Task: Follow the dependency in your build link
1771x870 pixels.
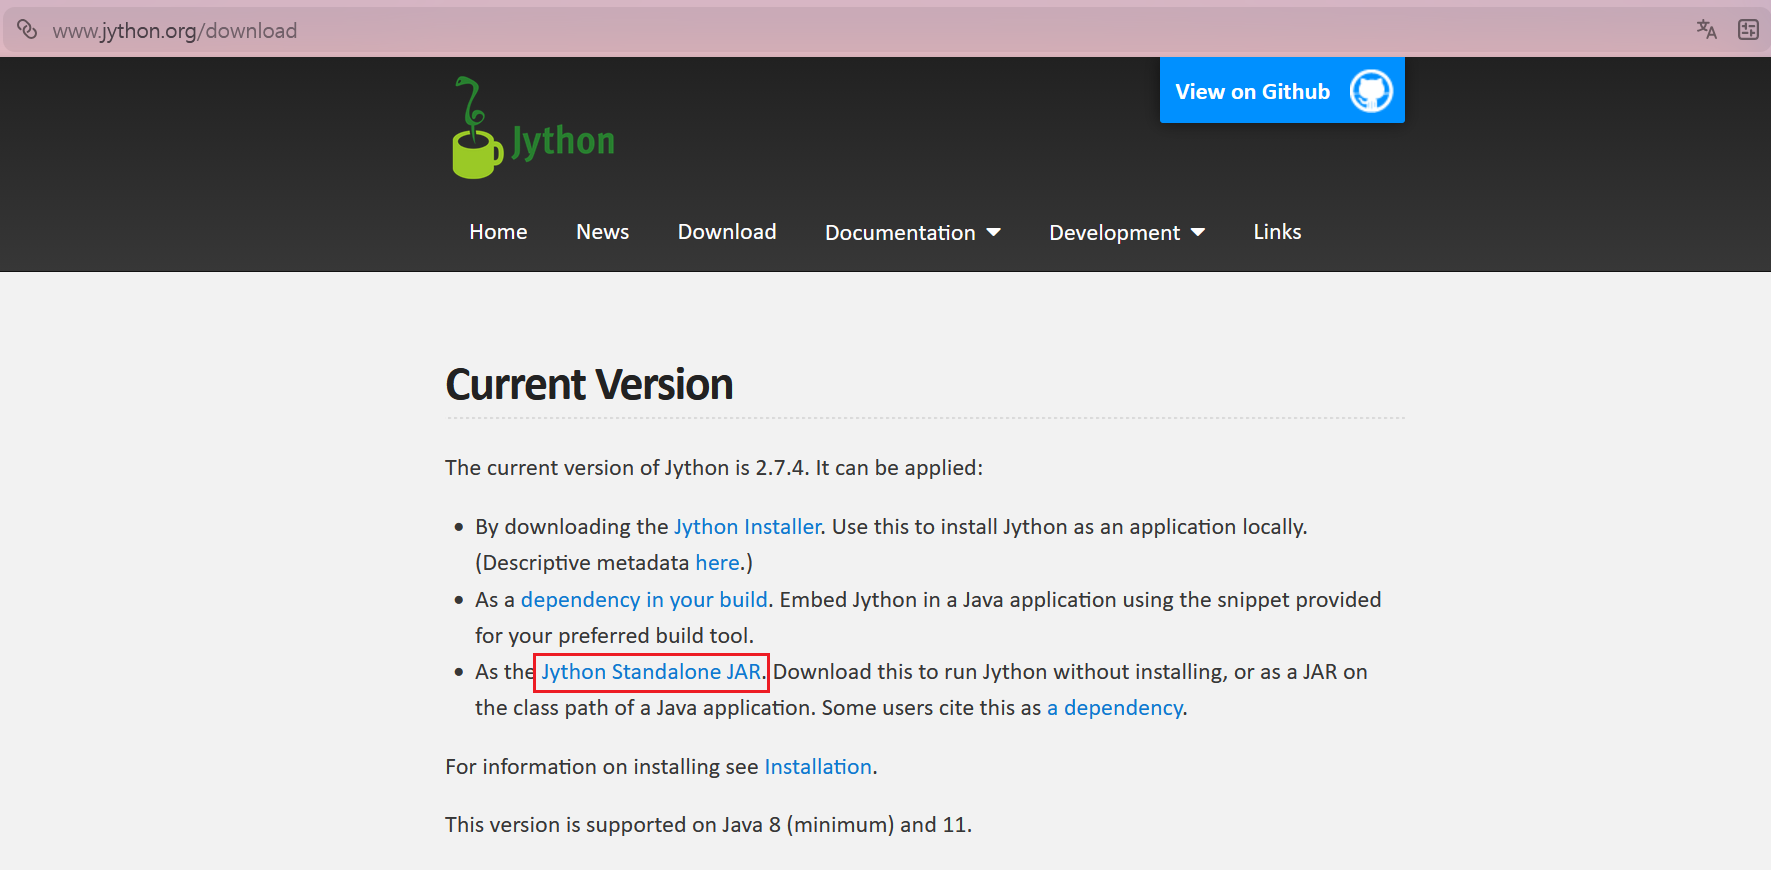Action: point(644,600)
